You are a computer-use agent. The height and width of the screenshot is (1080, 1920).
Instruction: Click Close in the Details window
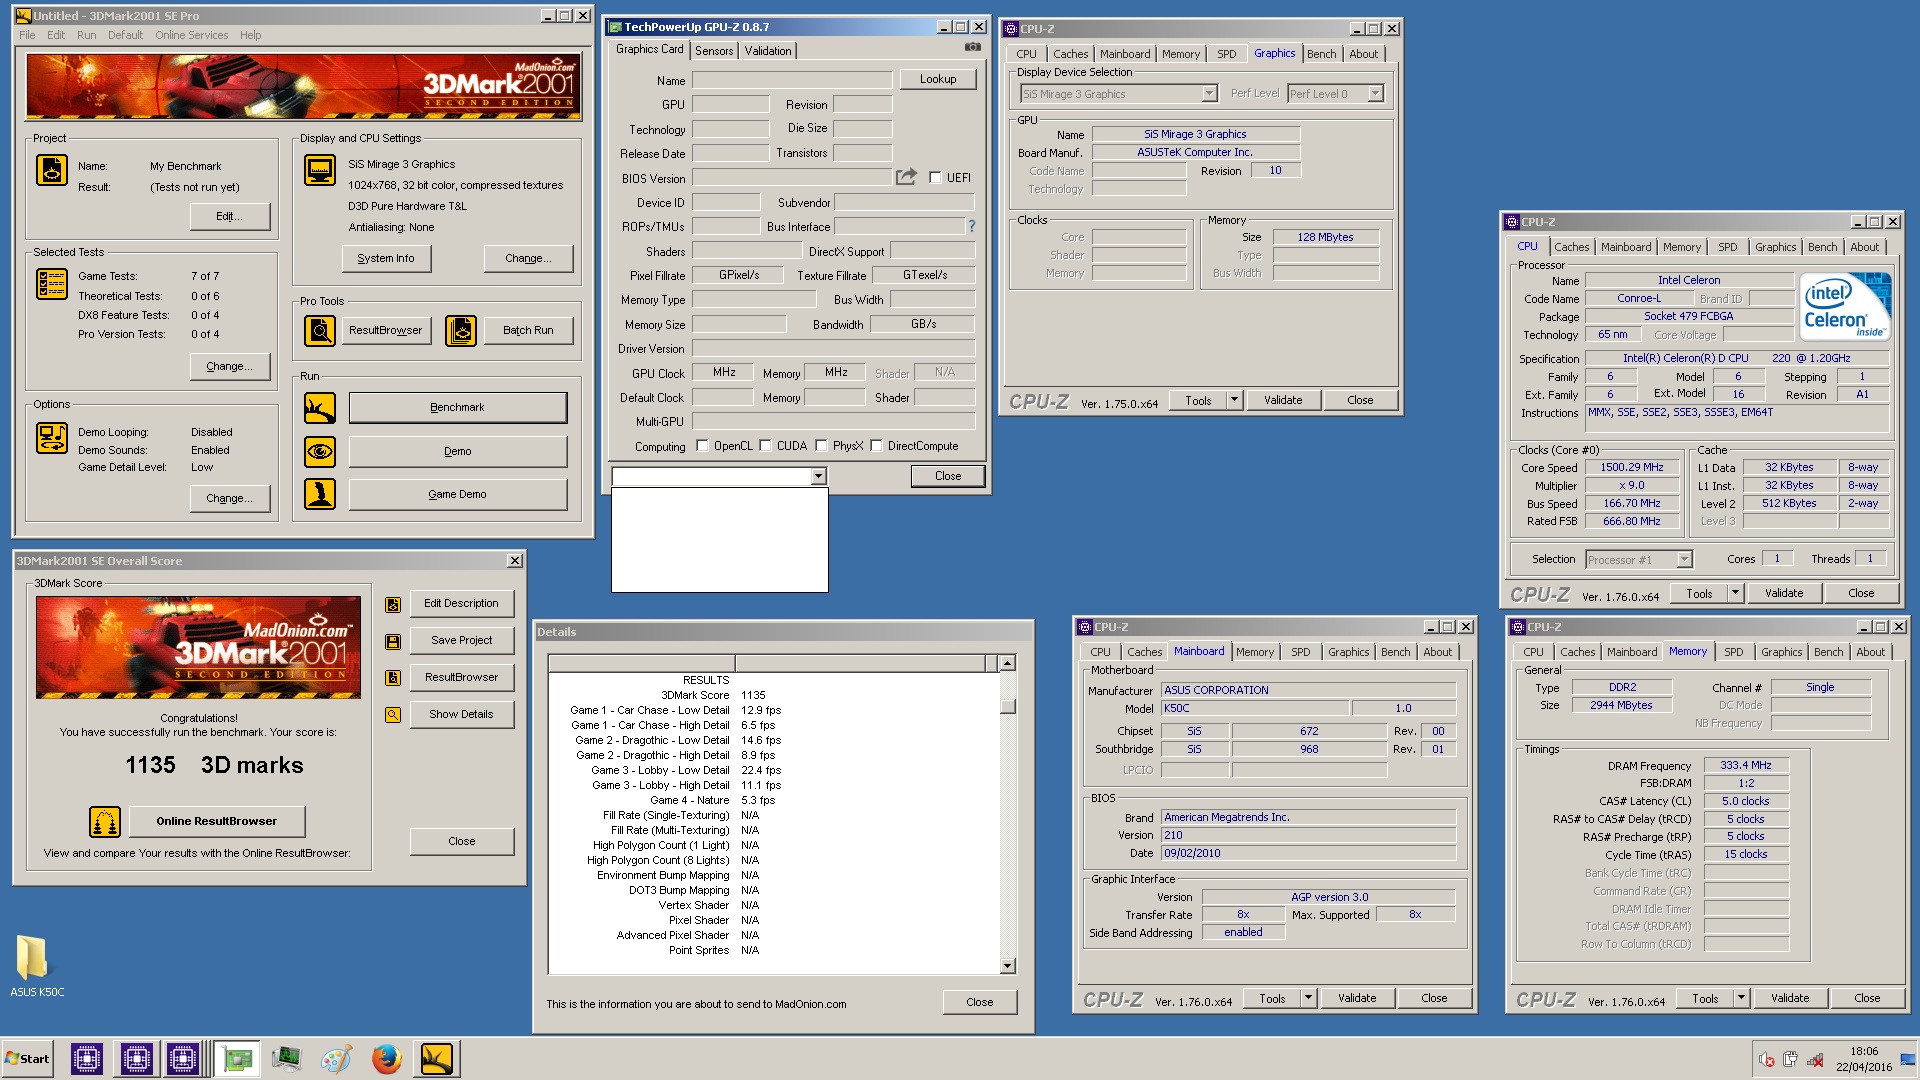point(980,1002)
